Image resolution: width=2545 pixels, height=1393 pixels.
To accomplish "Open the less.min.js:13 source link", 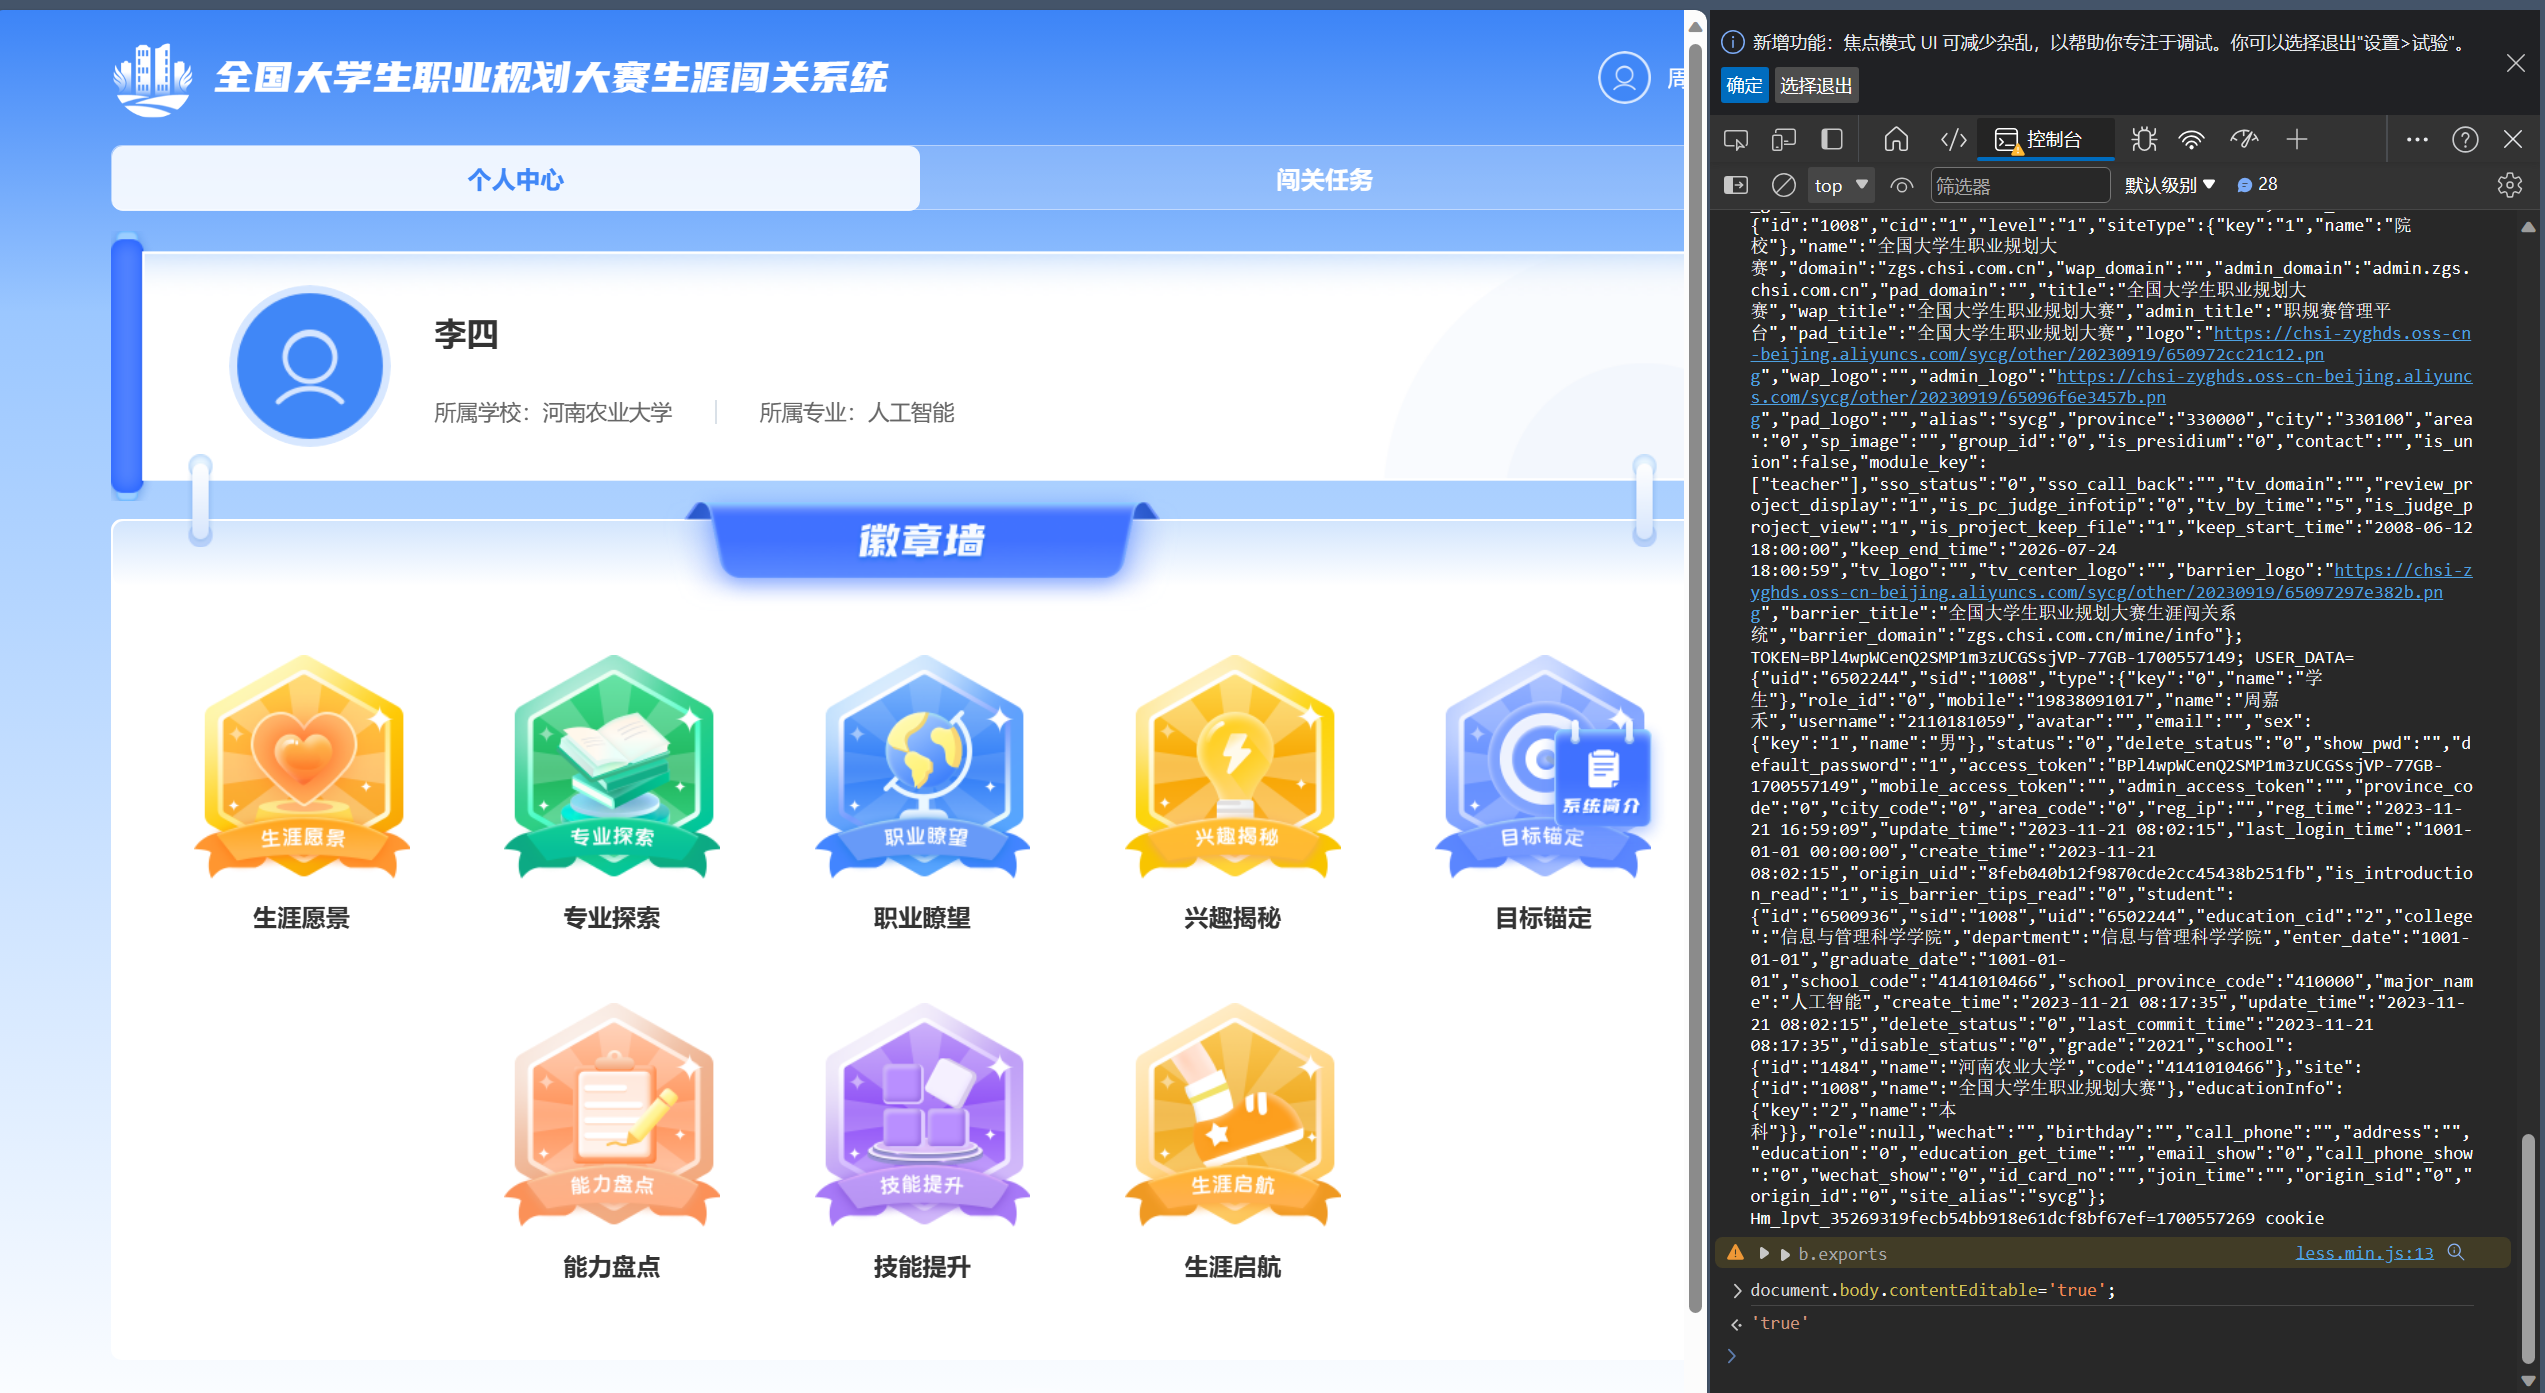I will click(2364, 1253).
